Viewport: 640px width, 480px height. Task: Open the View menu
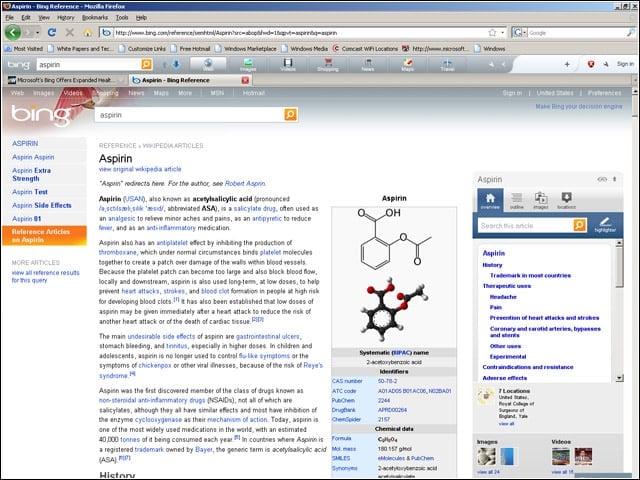[44, 18]
